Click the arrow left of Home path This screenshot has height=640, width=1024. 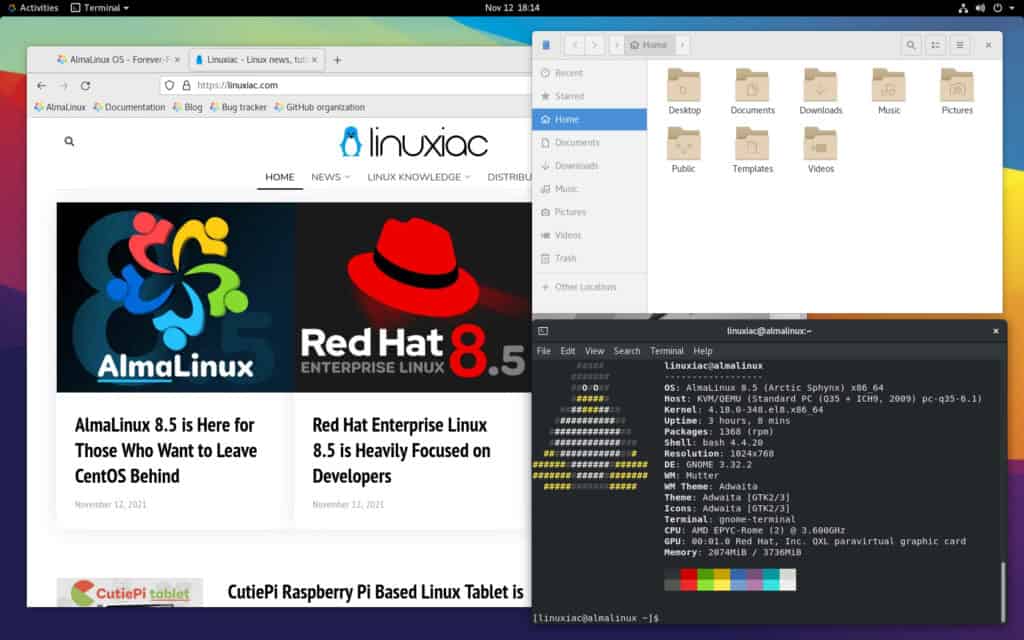[x=616, y=45]
